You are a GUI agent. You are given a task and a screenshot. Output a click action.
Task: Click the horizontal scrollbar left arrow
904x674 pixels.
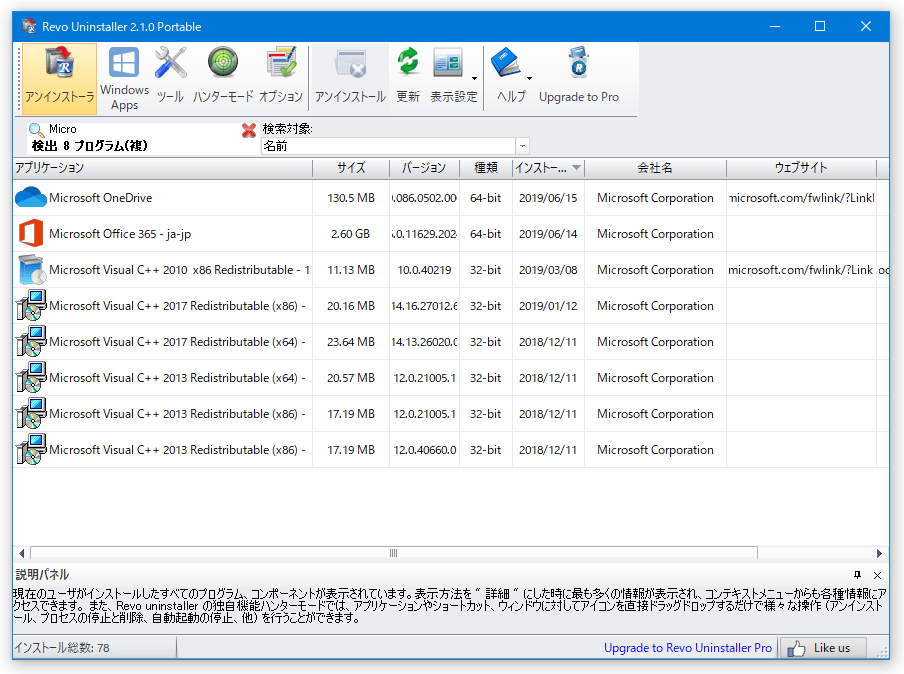click(21, 553)
